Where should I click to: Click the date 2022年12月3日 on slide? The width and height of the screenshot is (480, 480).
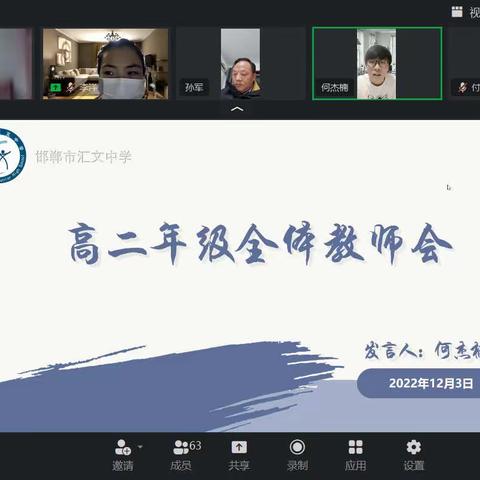pos(431,383)
